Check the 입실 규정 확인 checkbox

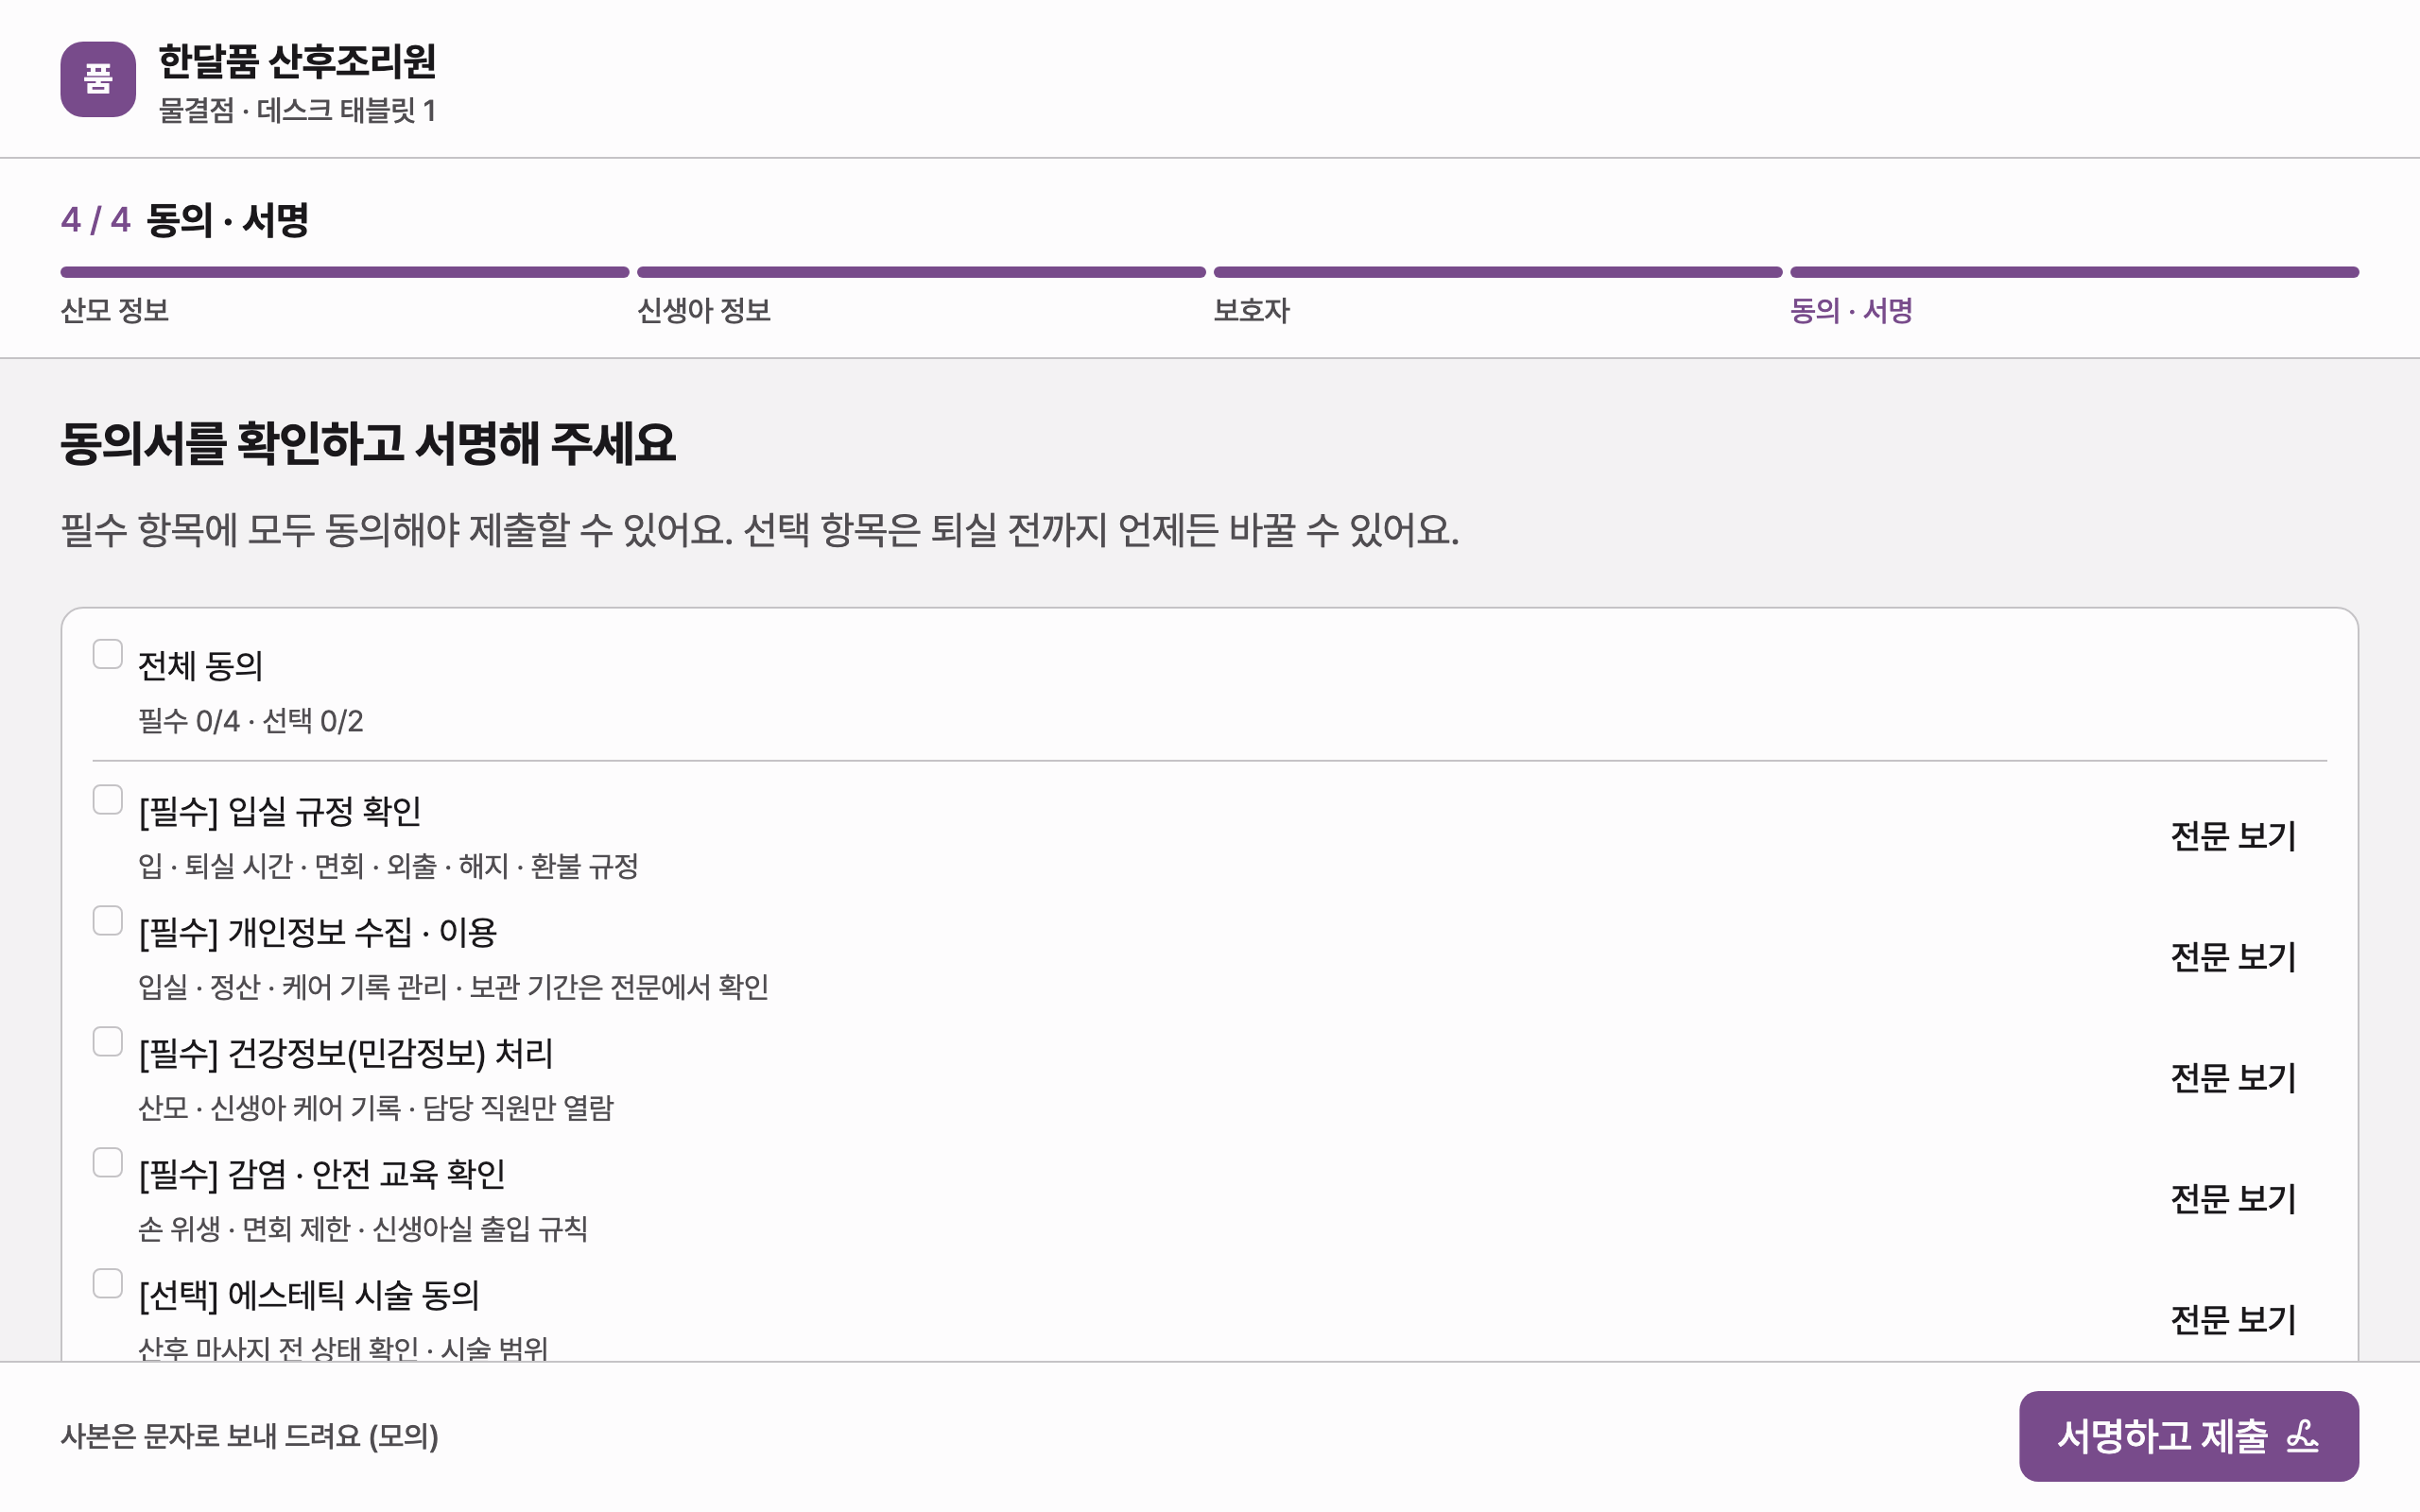pos(107,799)
